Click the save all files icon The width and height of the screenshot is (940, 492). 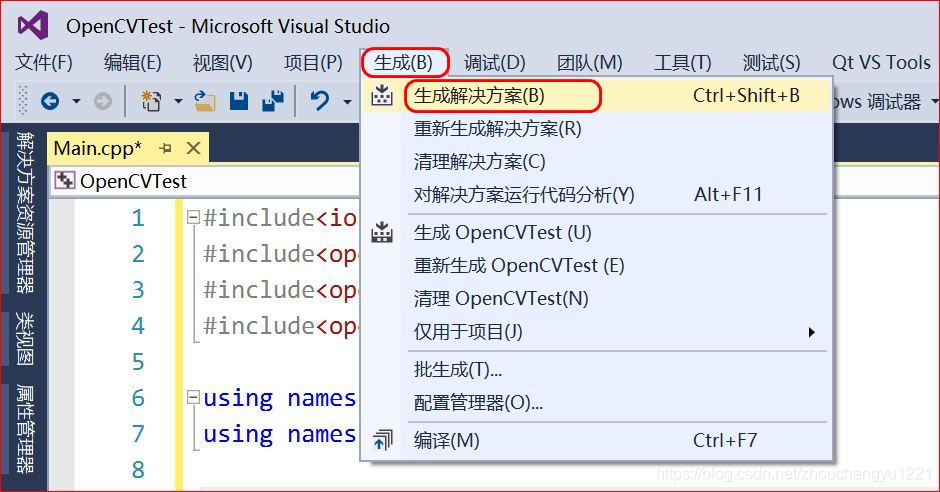coord(273,101)
